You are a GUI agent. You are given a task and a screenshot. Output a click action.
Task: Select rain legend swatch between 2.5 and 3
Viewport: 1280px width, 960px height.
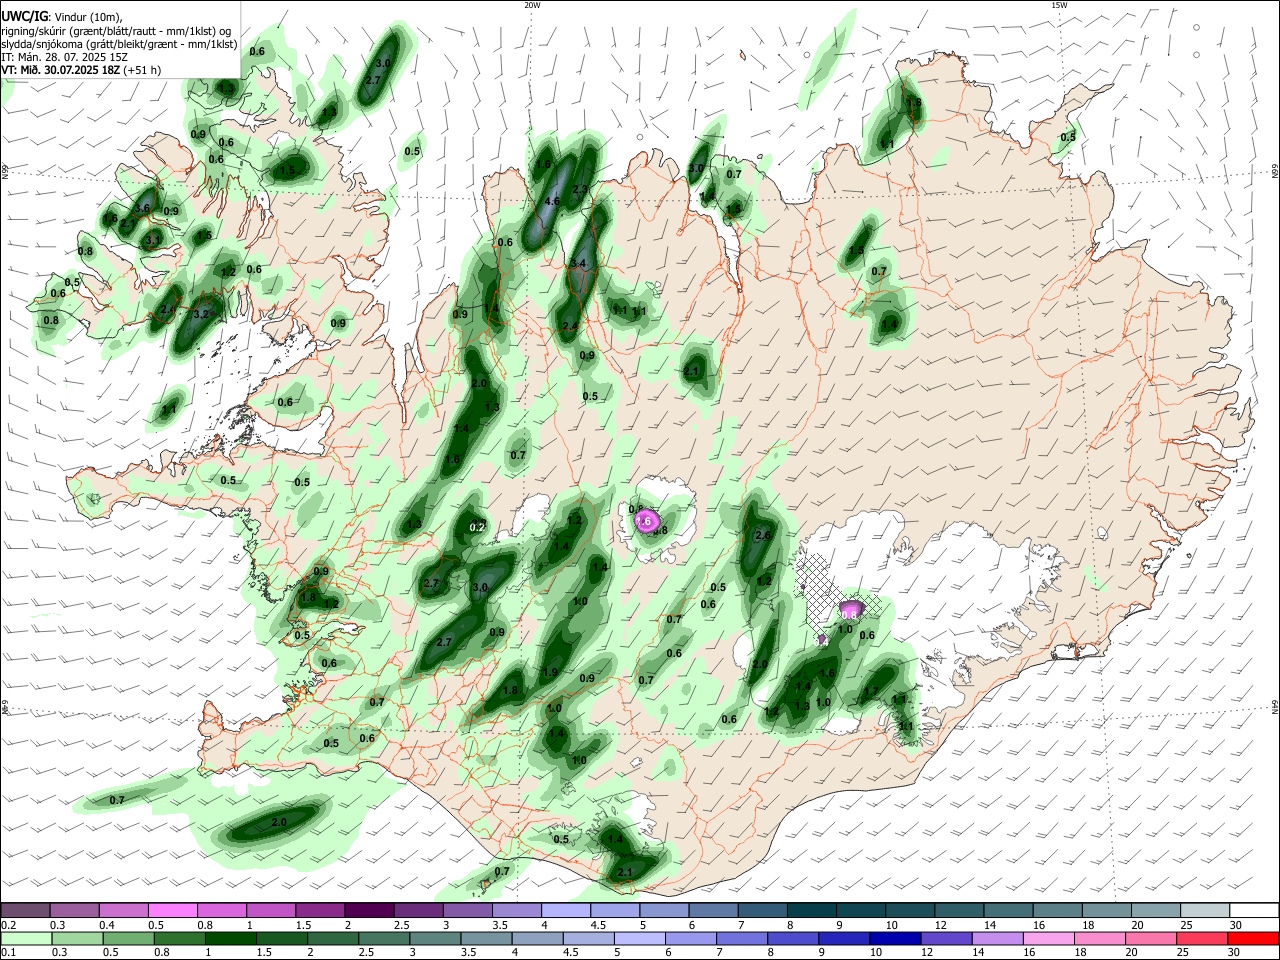[384, 938]
